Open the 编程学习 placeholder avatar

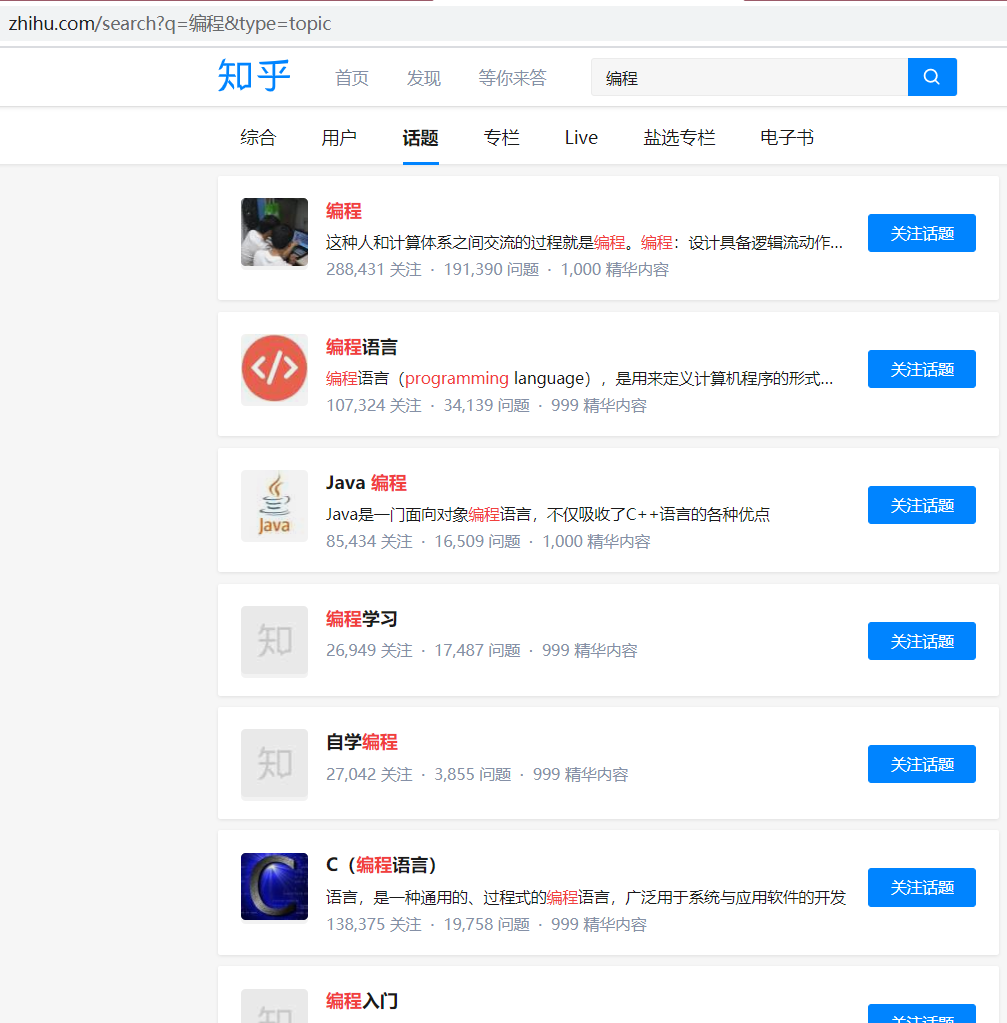274,641
